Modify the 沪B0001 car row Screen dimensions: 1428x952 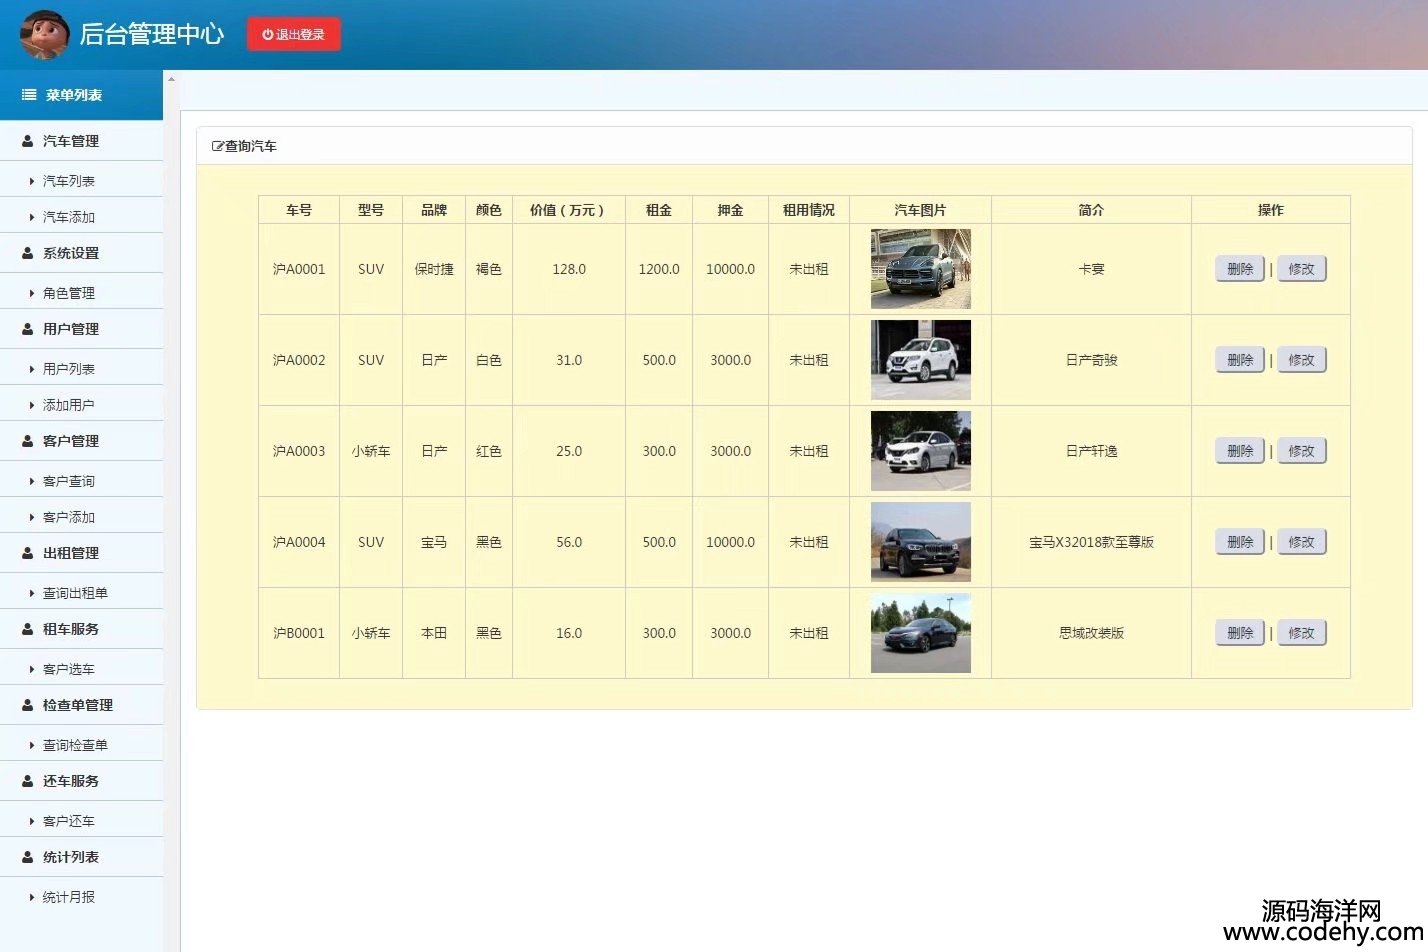[1301, 633]
